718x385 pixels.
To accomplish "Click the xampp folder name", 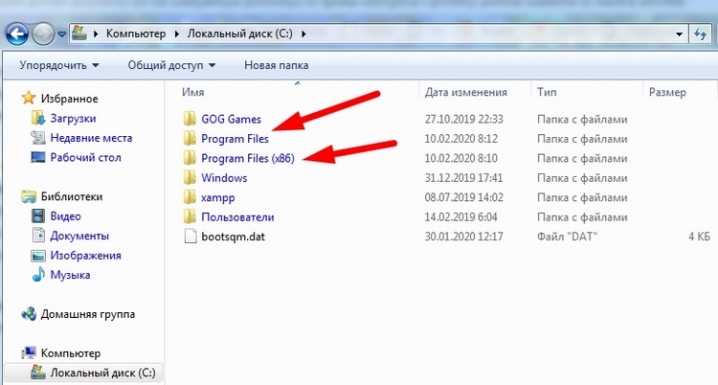I will click(x=218, y=198).
